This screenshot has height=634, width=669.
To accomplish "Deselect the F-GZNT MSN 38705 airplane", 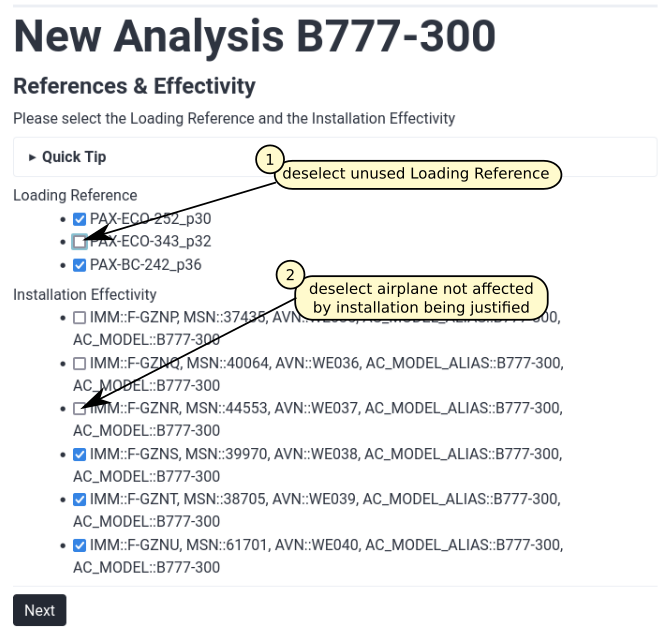I will pos(80,499).
